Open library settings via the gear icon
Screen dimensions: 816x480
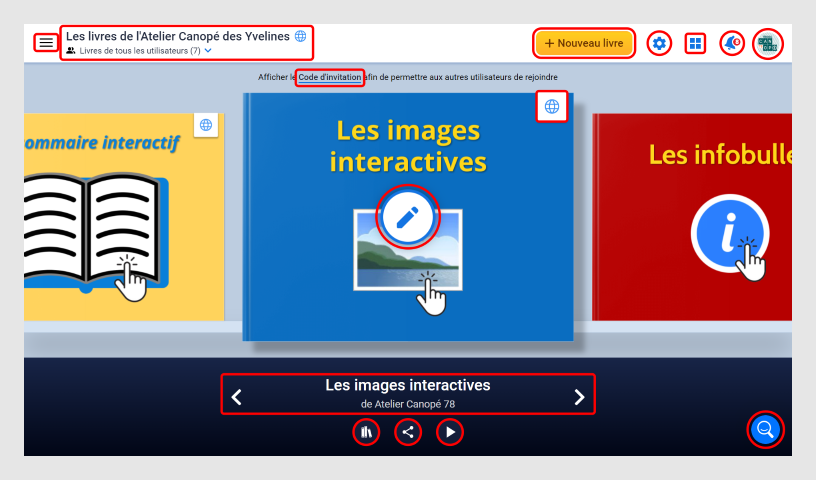point(658,43)
